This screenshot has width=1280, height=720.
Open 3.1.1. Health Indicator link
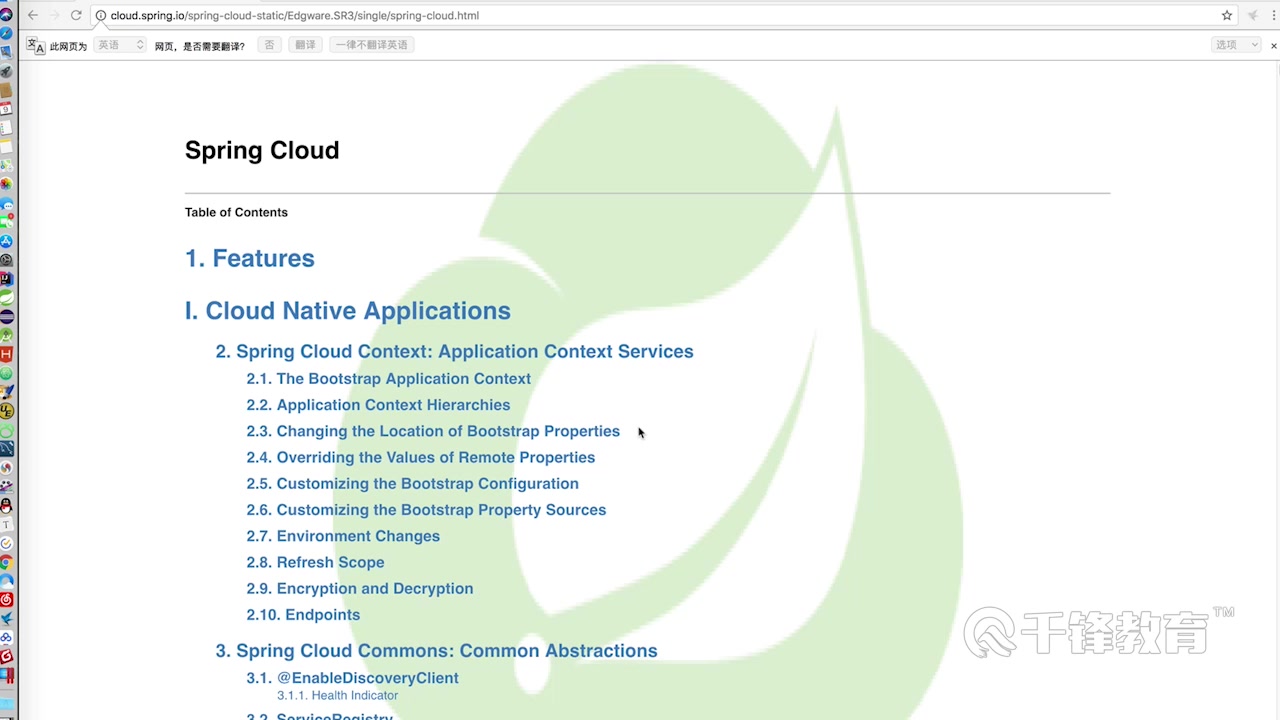tap(337, 695)
